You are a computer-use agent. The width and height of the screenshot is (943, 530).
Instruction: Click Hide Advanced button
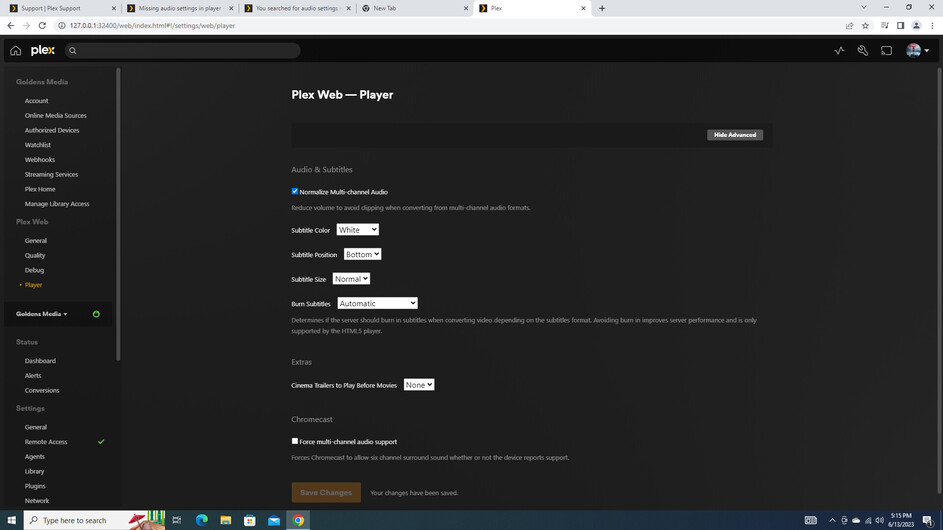pyautogui.click(x=735, y=135)
